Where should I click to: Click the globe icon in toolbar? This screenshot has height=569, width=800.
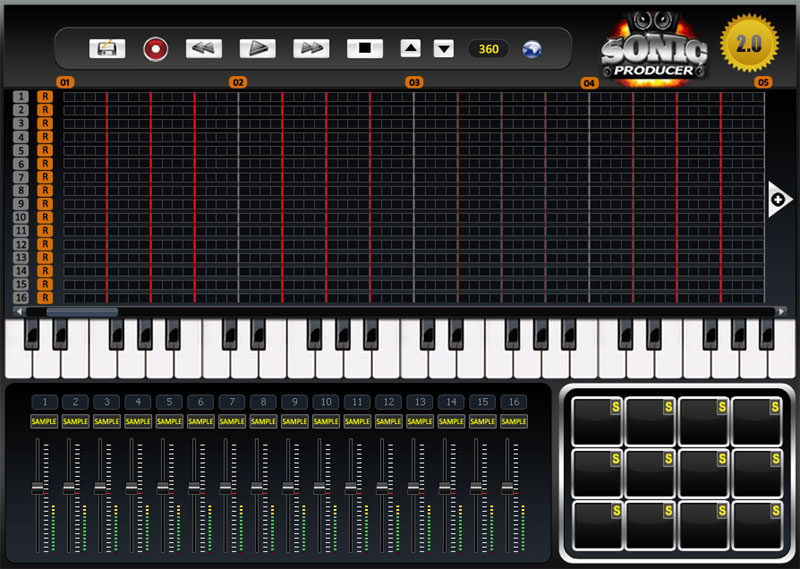click(x=532, y=49)
